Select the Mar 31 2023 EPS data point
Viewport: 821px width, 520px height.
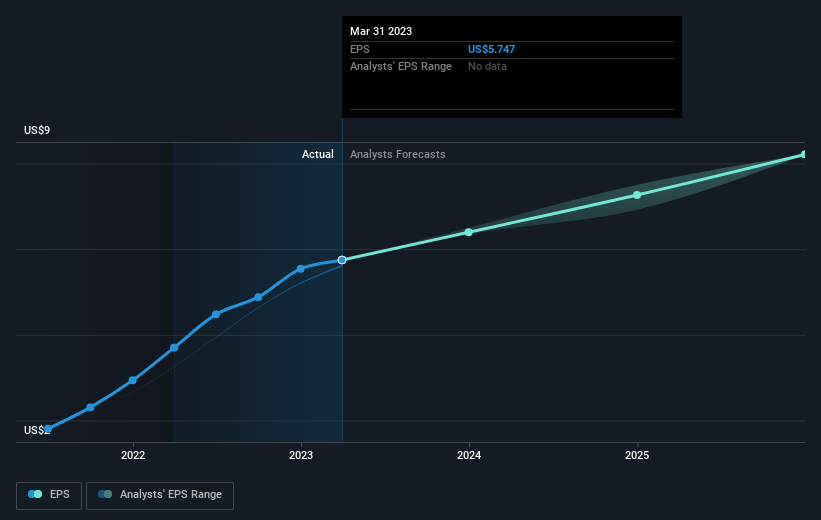(x=342, y=260)
